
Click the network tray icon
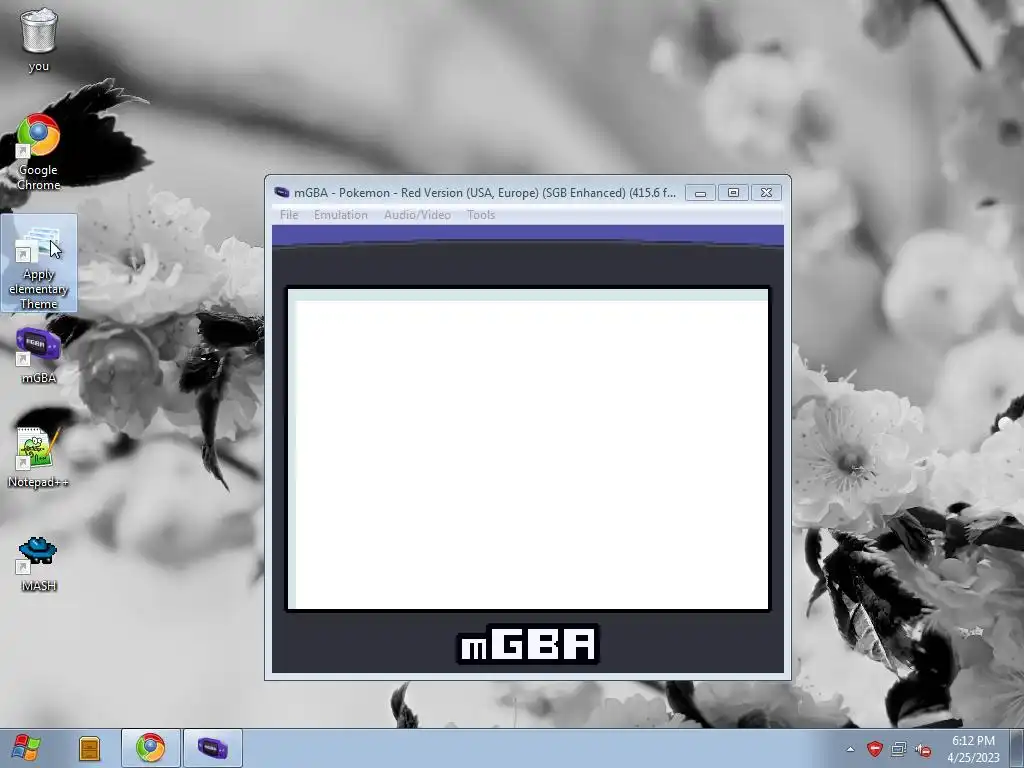coord(899,749)
